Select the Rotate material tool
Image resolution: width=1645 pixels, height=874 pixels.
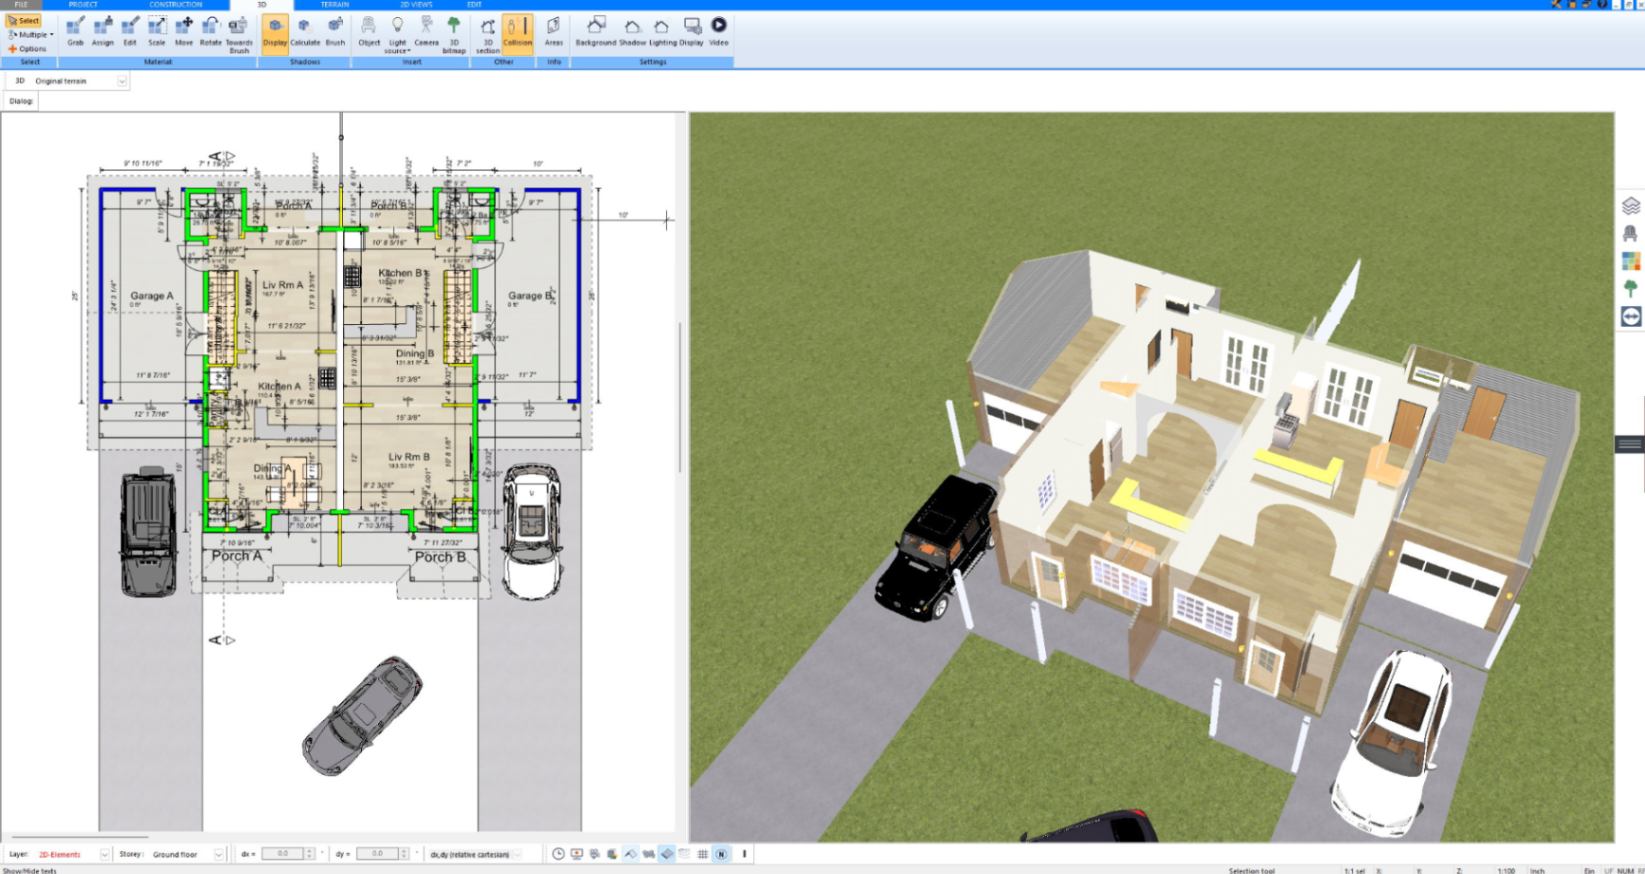pyautogui.click(x=211, y=32)
